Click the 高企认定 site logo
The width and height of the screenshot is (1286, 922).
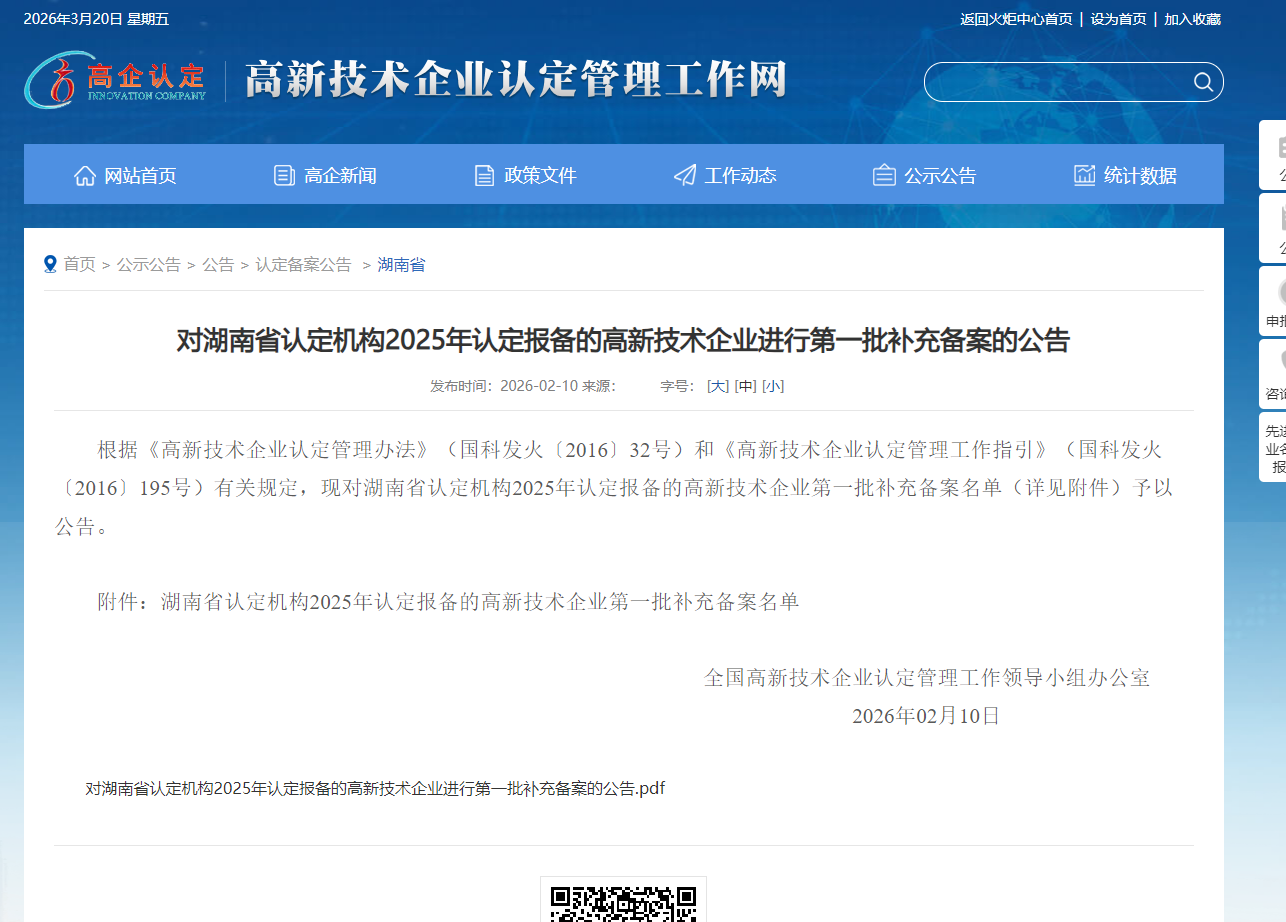click(115, 80)
